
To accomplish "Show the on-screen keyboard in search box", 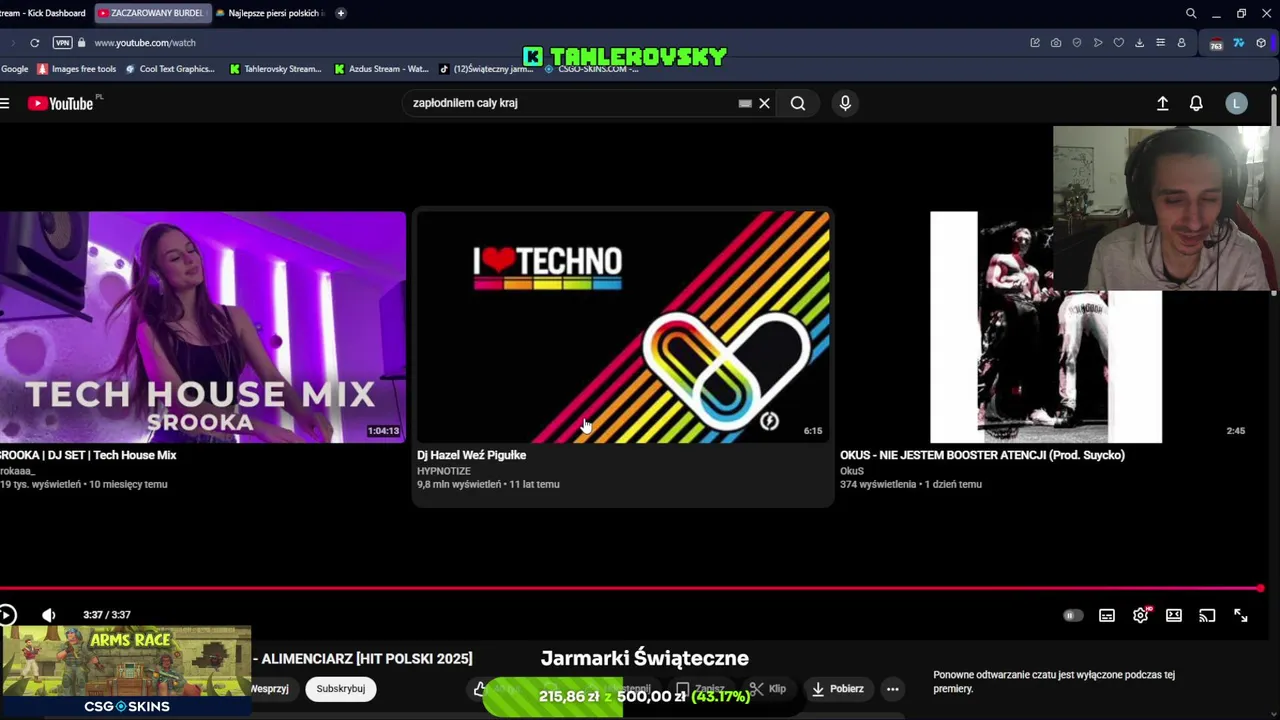I will (x=745, y=103).
